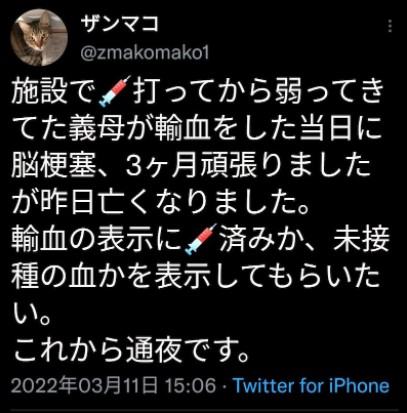407x413 pixels.
Task: Click the syringe emoji before 済みか
Action: pyautogui.click(x=200, y=239)
